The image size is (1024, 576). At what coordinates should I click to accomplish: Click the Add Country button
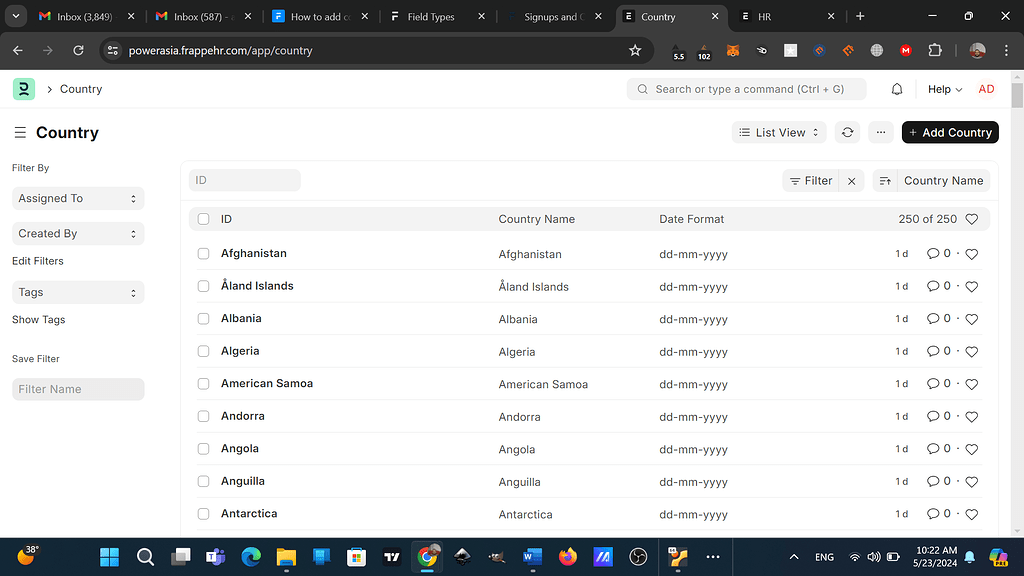(x=949, y=132)
